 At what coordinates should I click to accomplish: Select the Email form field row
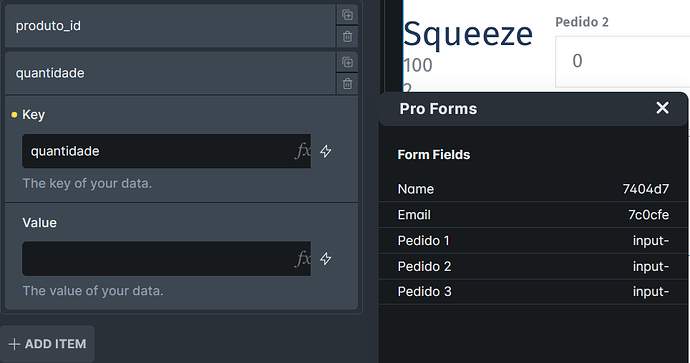pos(533,215)
